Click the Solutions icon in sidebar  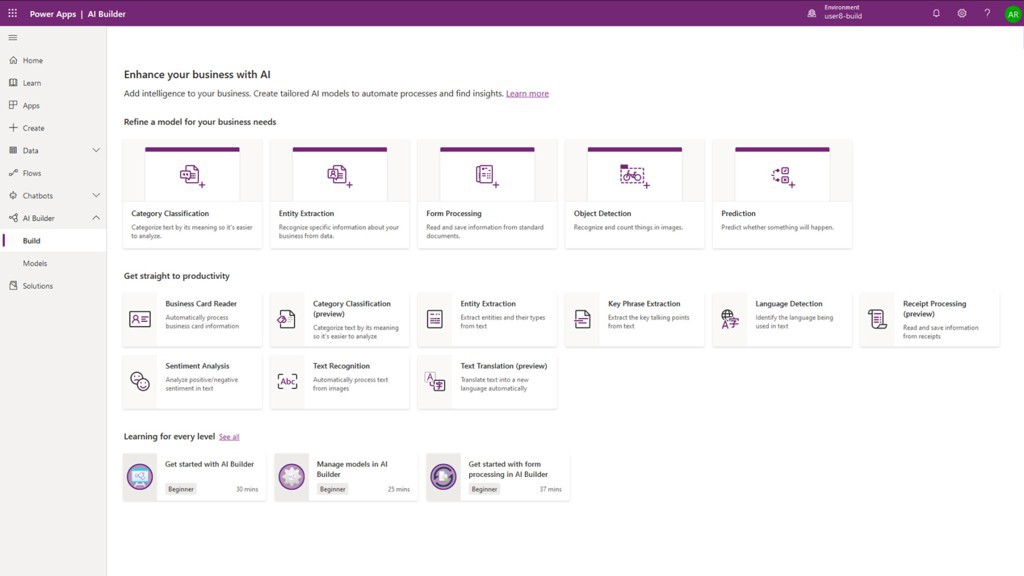tap(13, 285)
